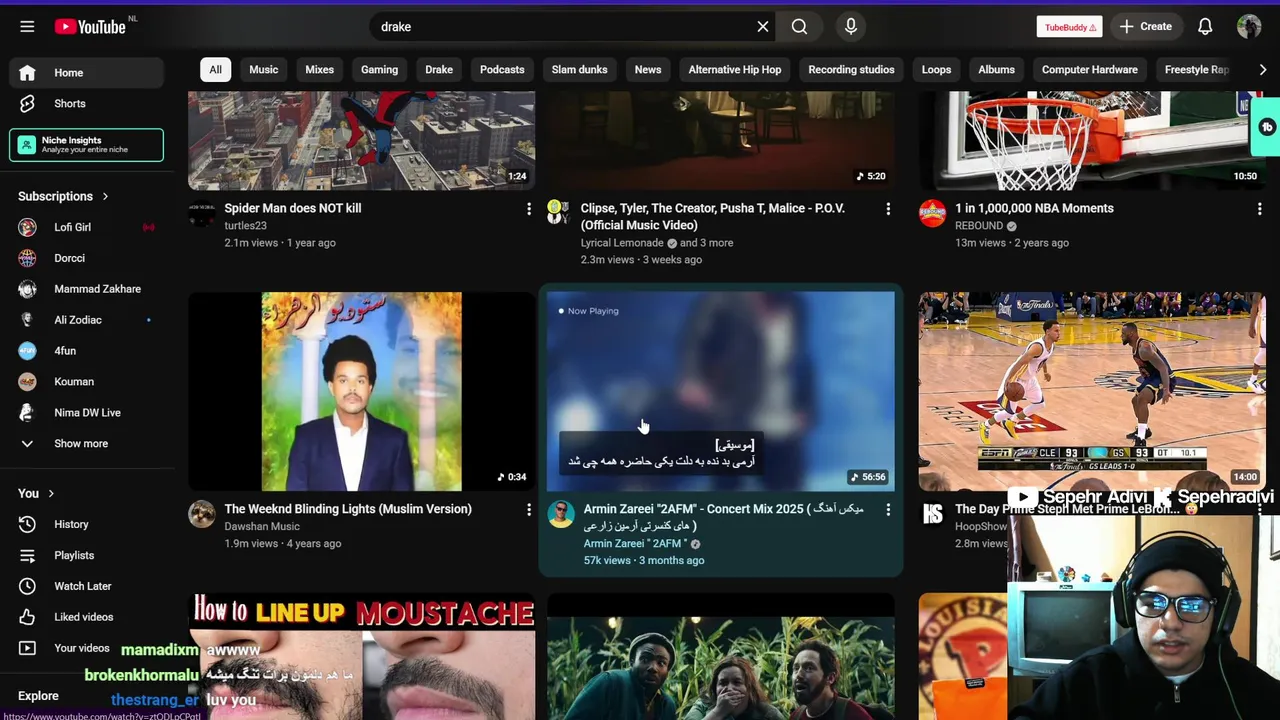Open Nima DW Live subscription

(86, 413)
